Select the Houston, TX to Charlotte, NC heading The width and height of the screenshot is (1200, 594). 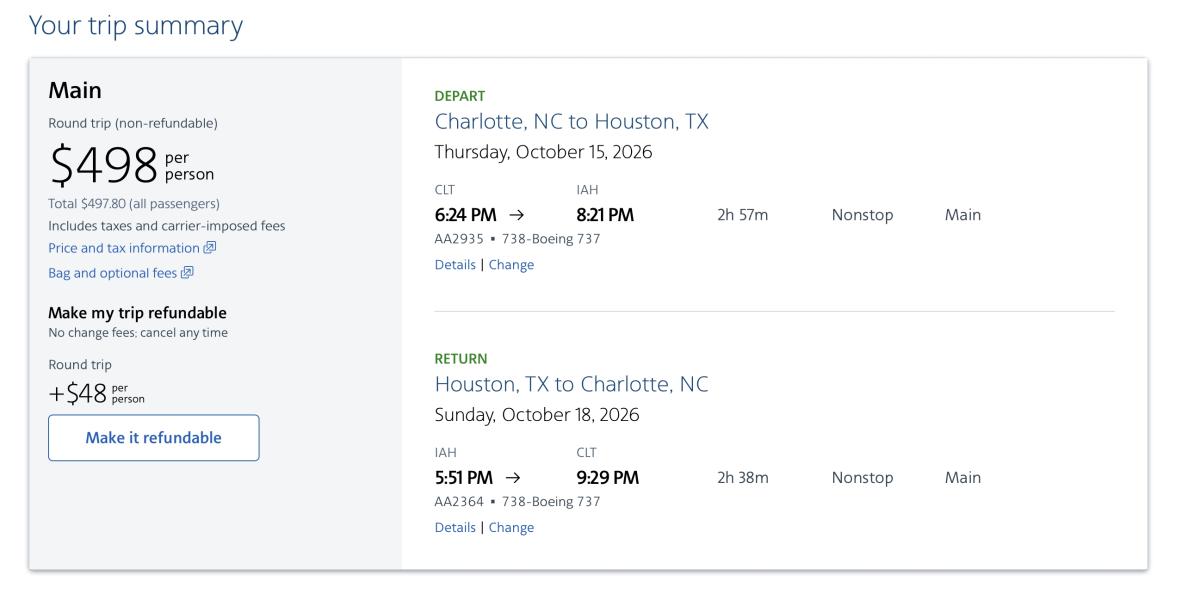coord(572,385)
